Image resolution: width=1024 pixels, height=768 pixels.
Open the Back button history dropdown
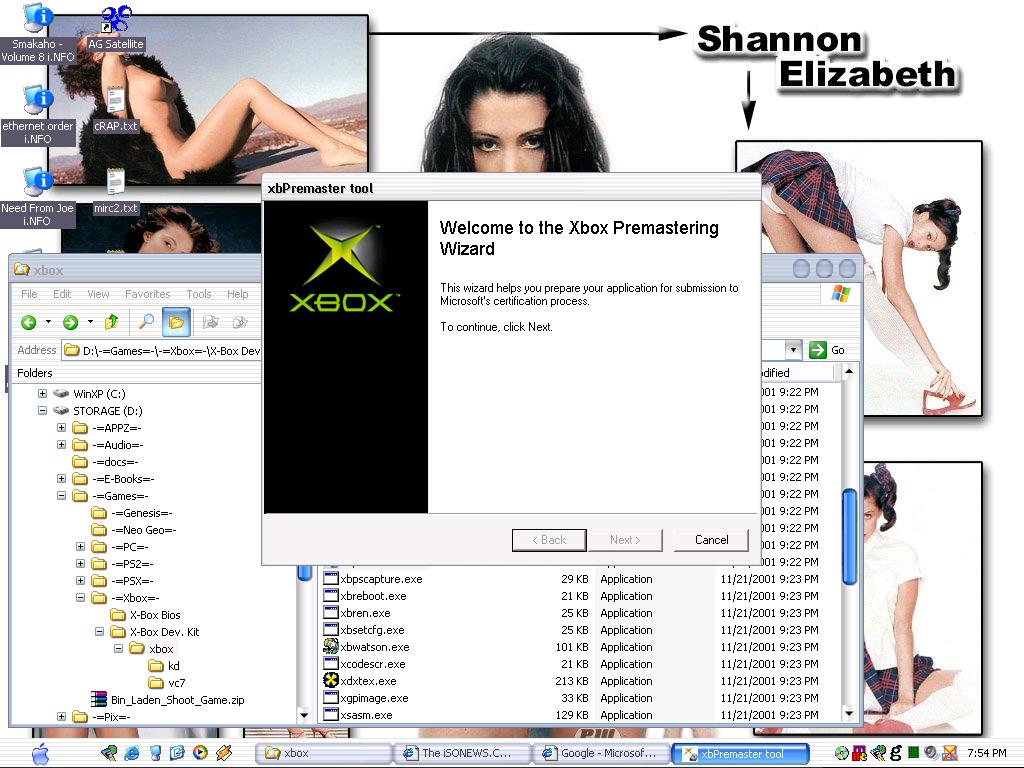coord(48,322)
